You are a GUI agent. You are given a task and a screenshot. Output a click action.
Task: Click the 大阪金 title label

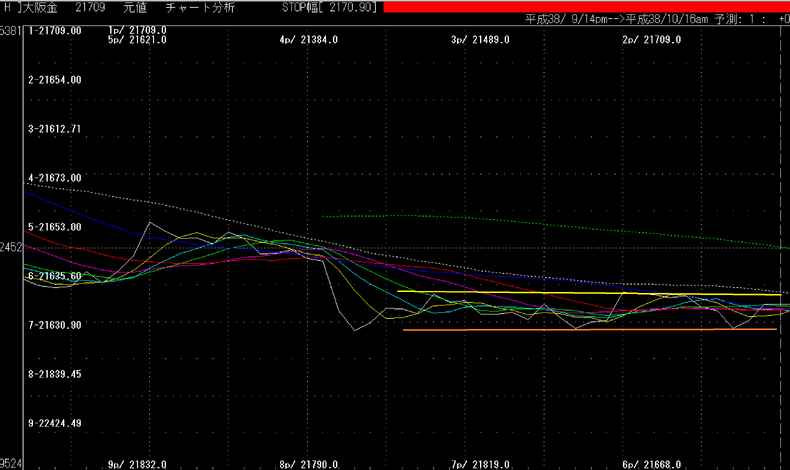point(39,8)
